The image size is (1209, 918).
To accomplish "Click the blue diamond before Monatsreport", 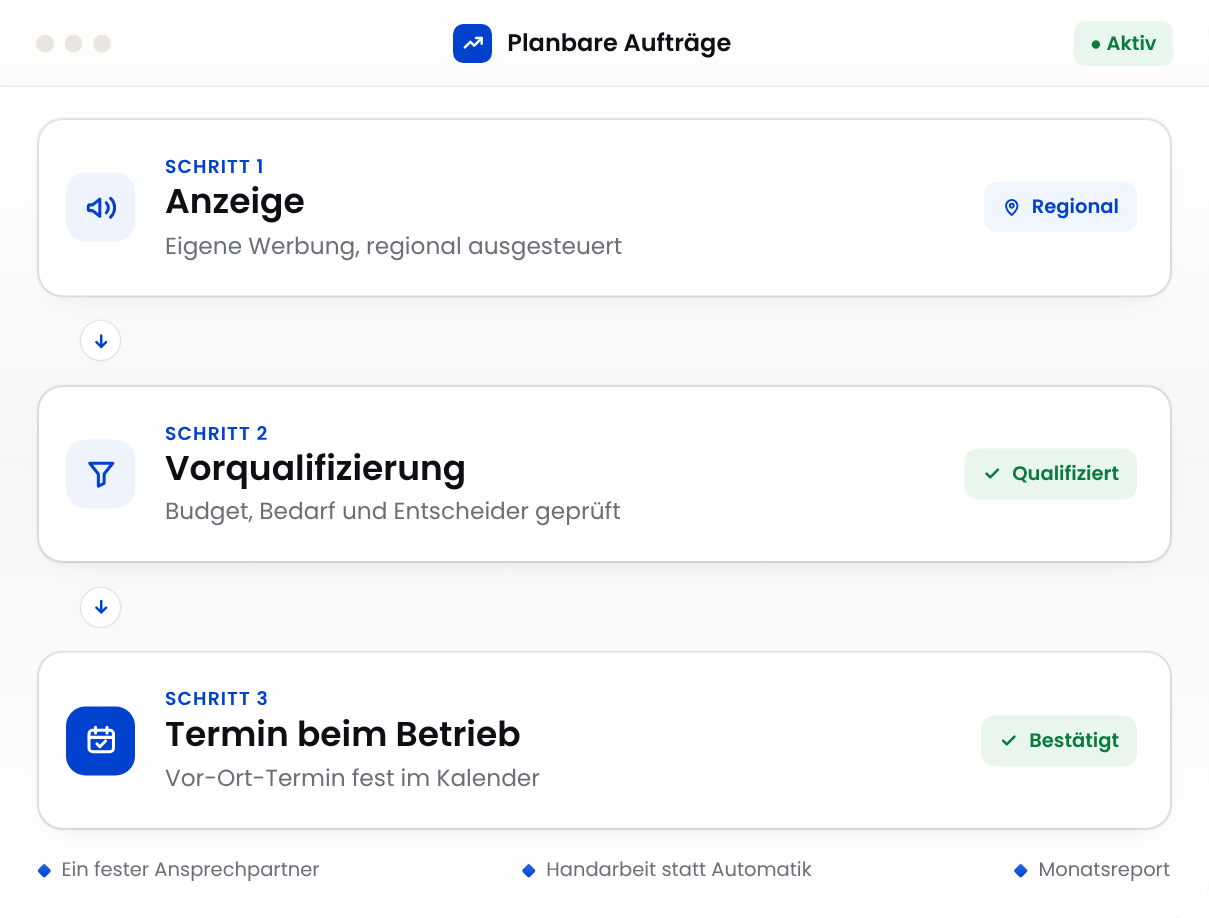I will [1021, 871].
